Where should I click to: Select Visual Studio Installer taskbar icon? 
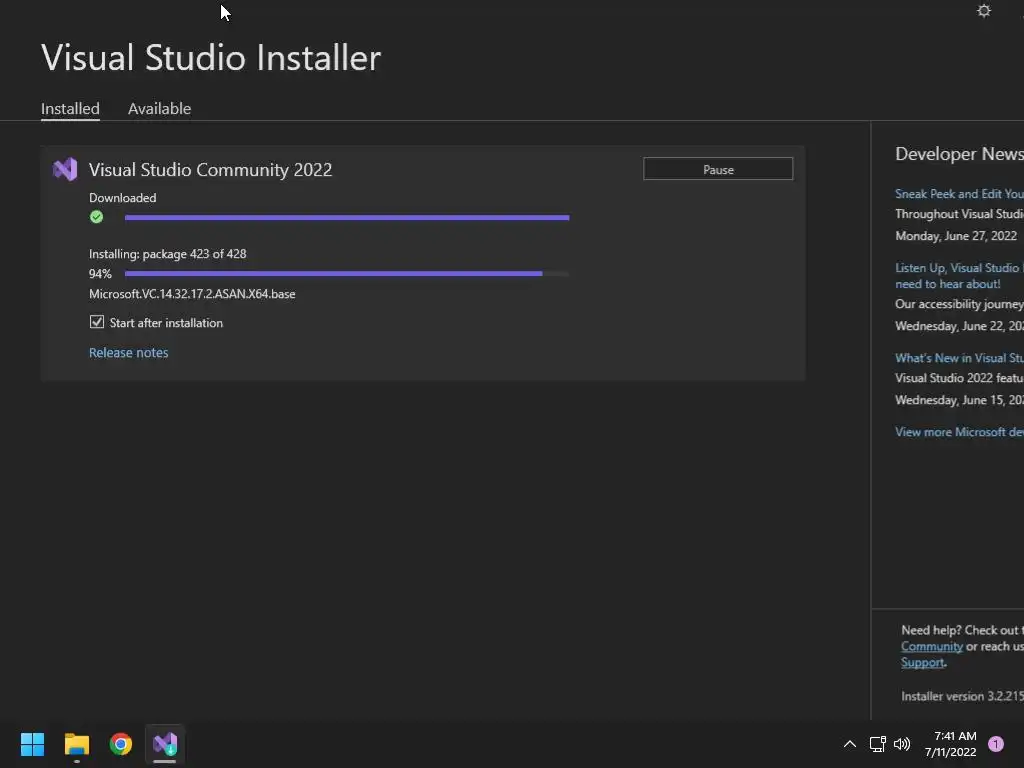tap(165, 744)
